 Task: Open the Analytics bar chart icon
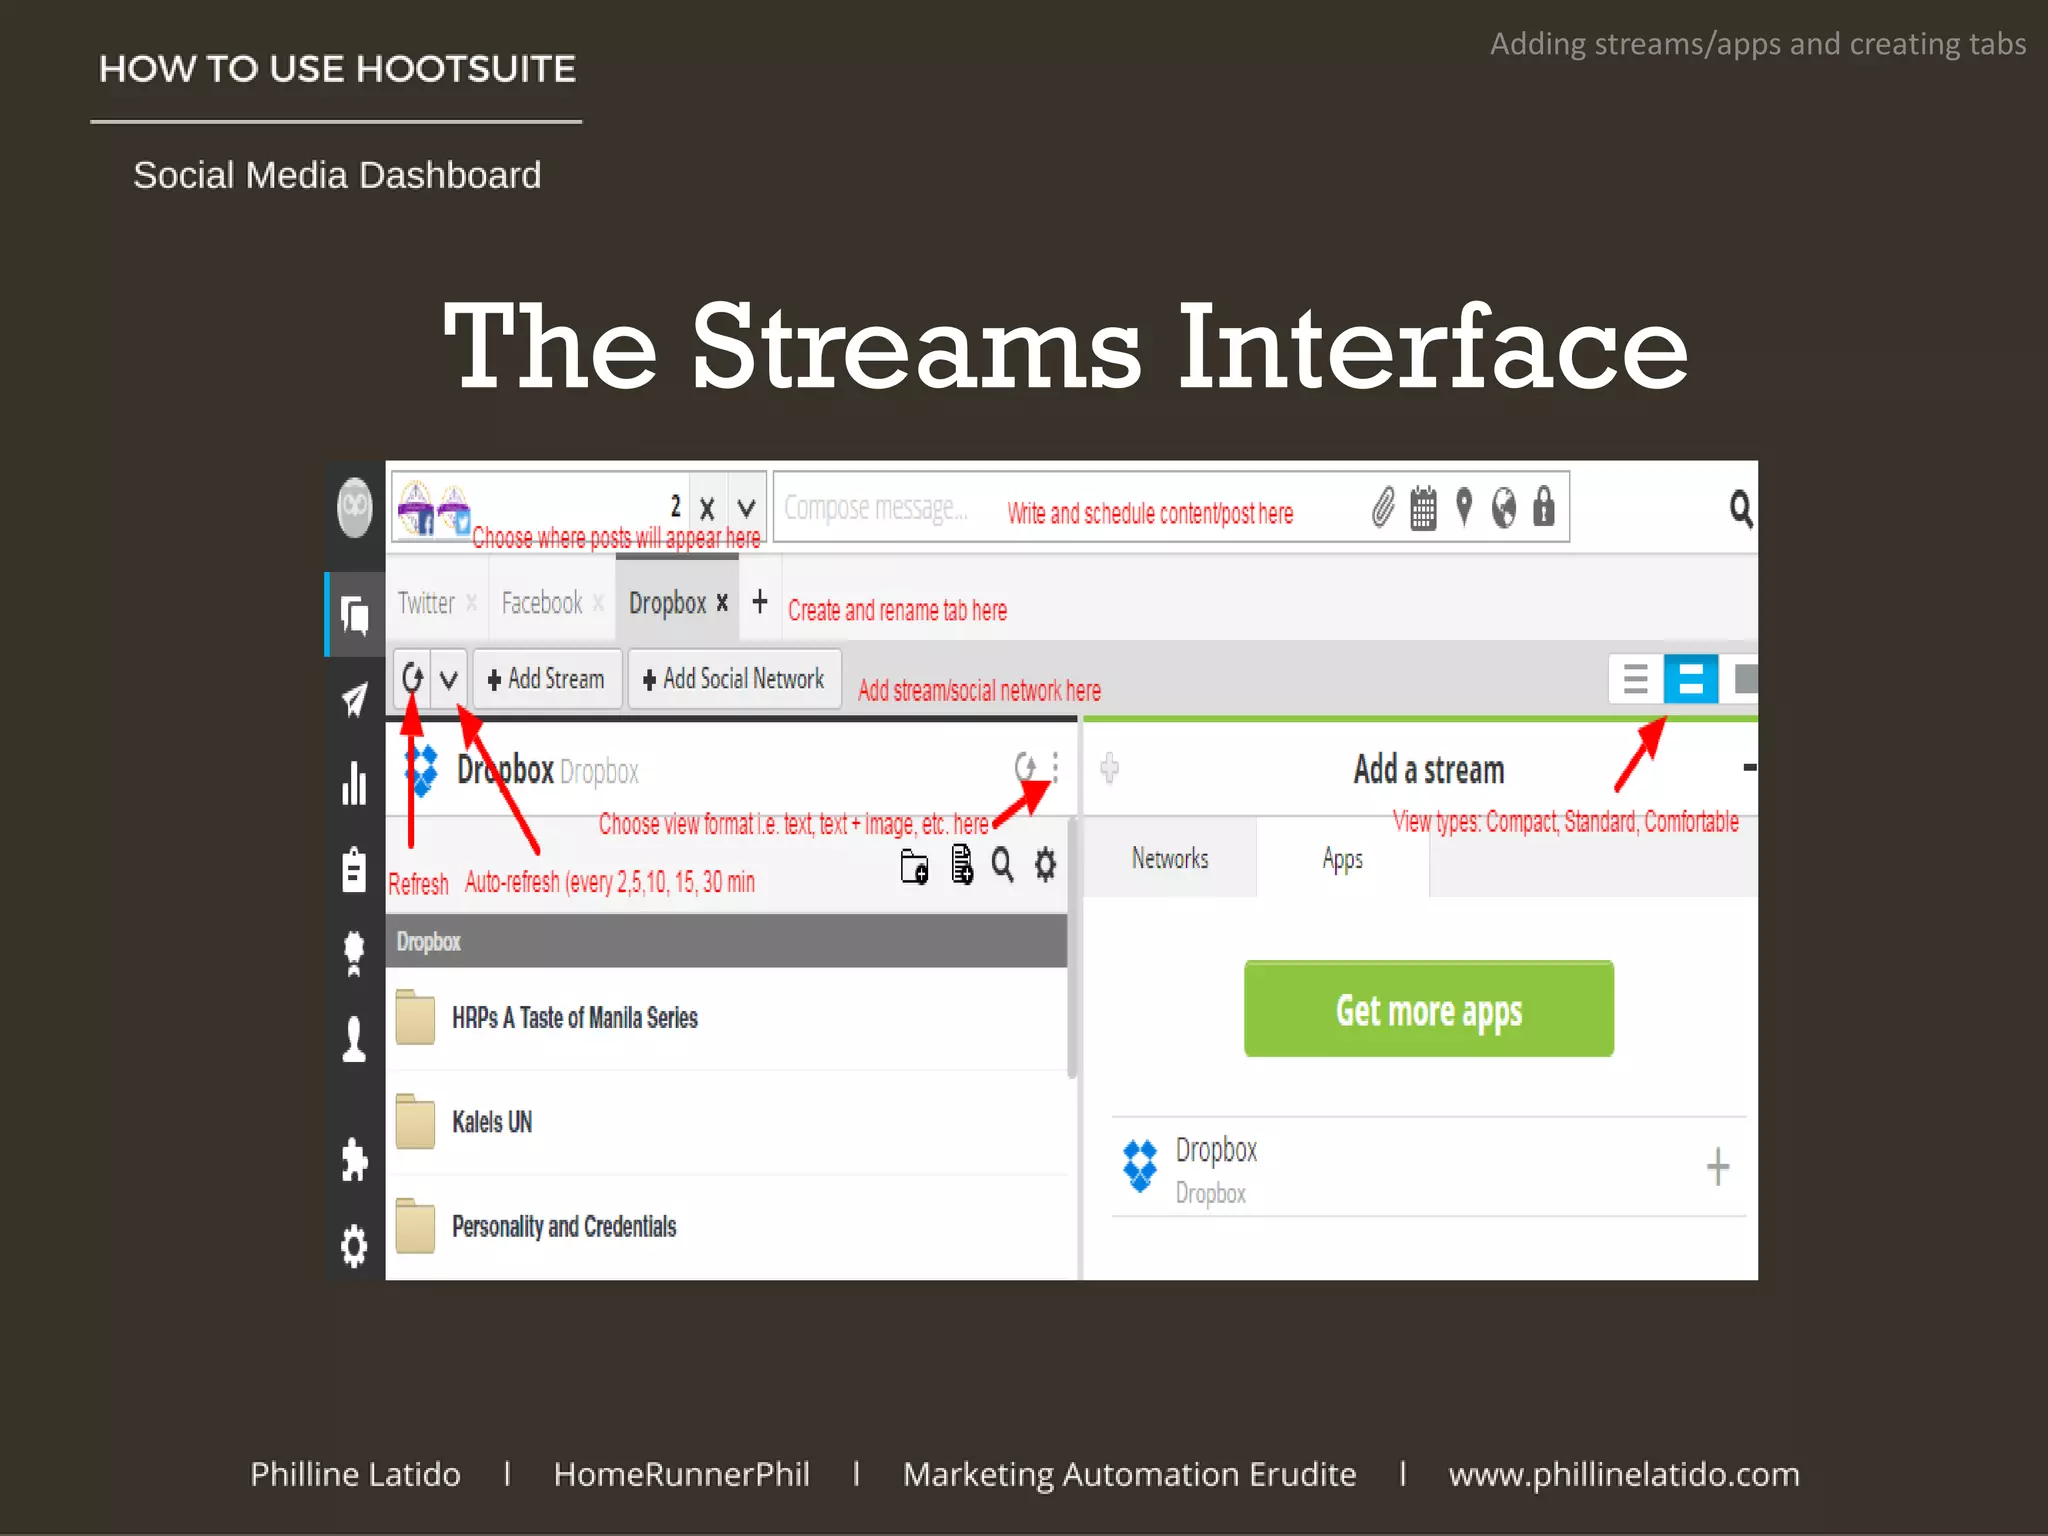(x=355, y=783)
